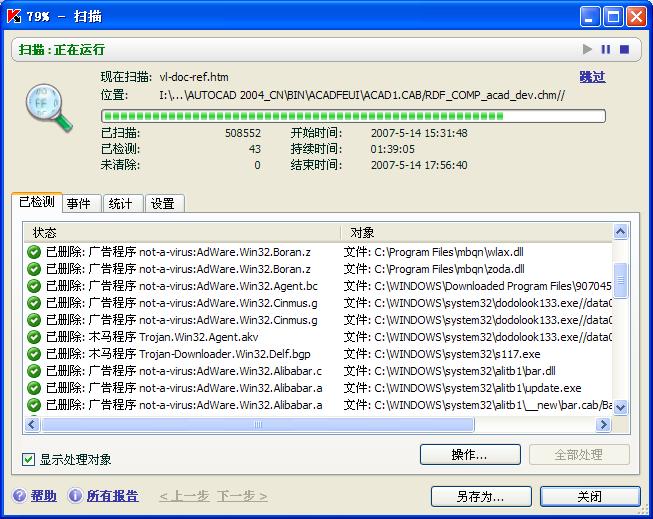
Task: Click the 上一步 previous link
Action: (x=184, y=496)
